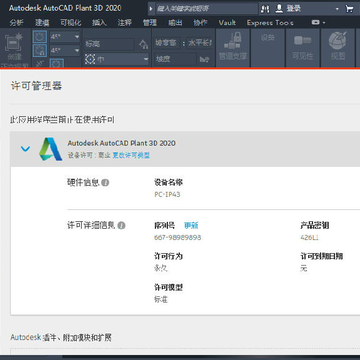The height and width of the screenshot is (360, 360).
Task: Click the 许可管理器 dialog title
Action: pos(36,86)
